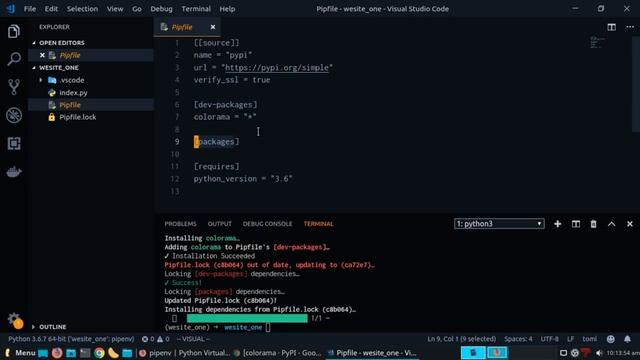This screenshot has width=640, height=360.
Task: Close the terminal panel
Action: pos(629,224)
